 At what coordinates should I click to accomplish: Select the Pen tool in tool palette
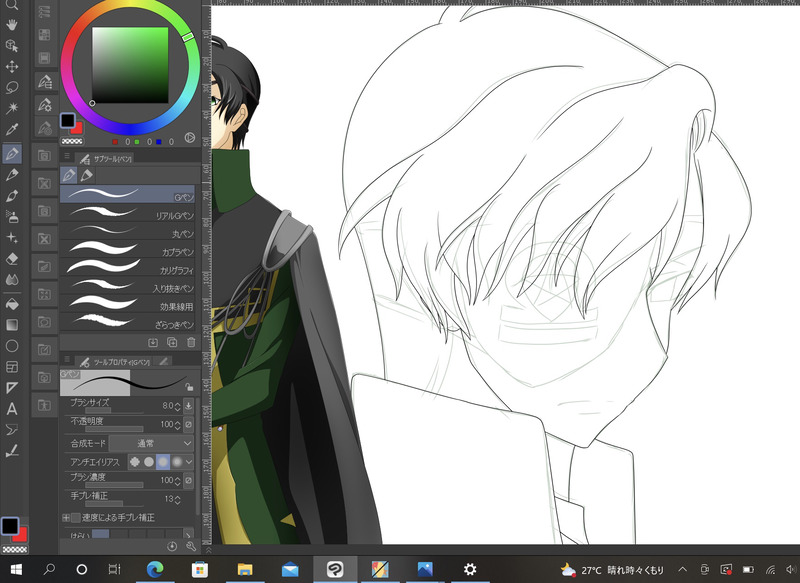(12, 153)
